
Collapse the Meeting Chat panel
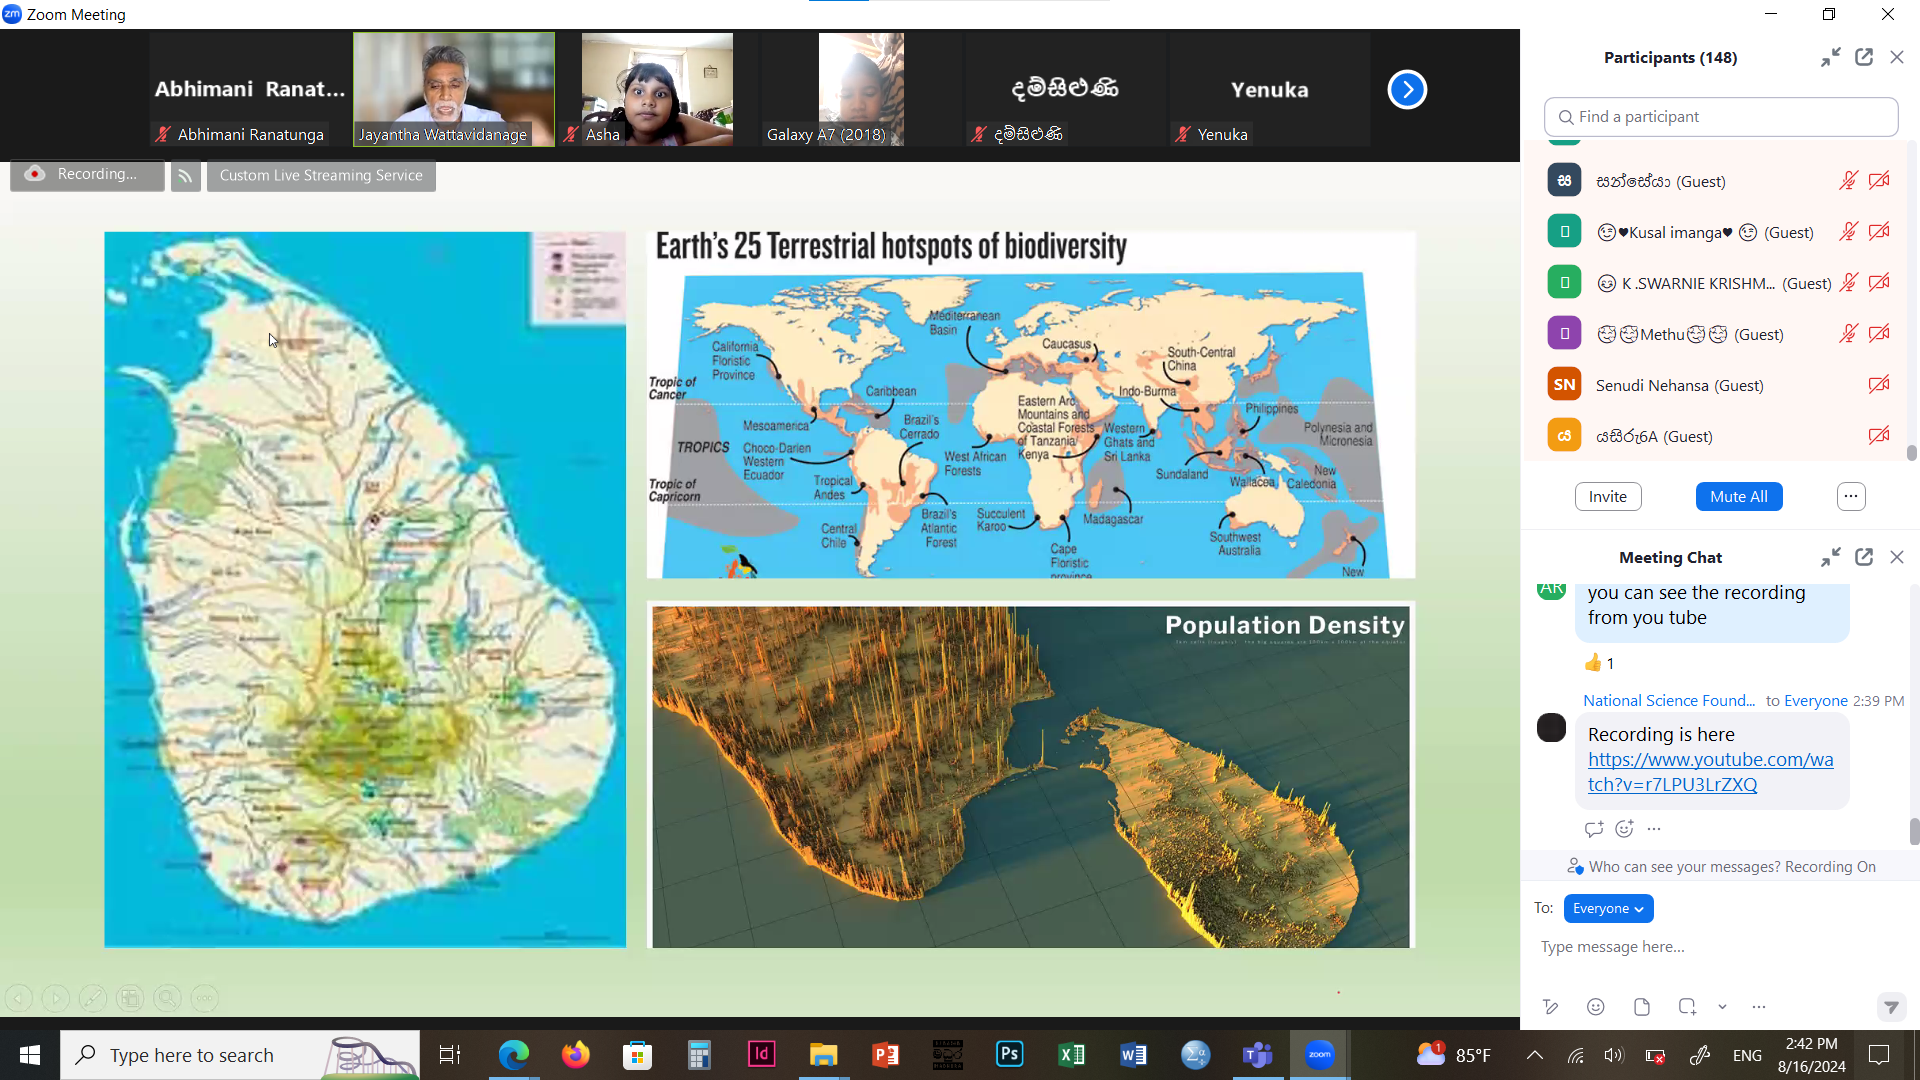(1830, 557)
